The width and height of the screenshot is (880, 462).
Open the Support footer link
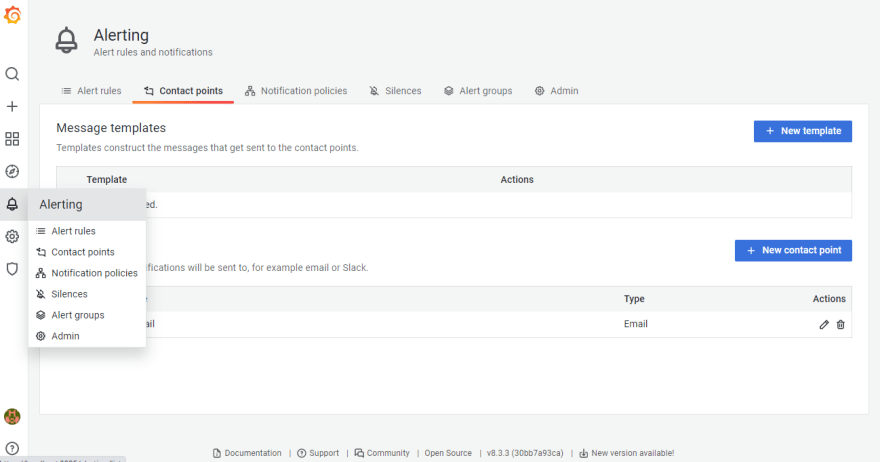click(318, 453)
